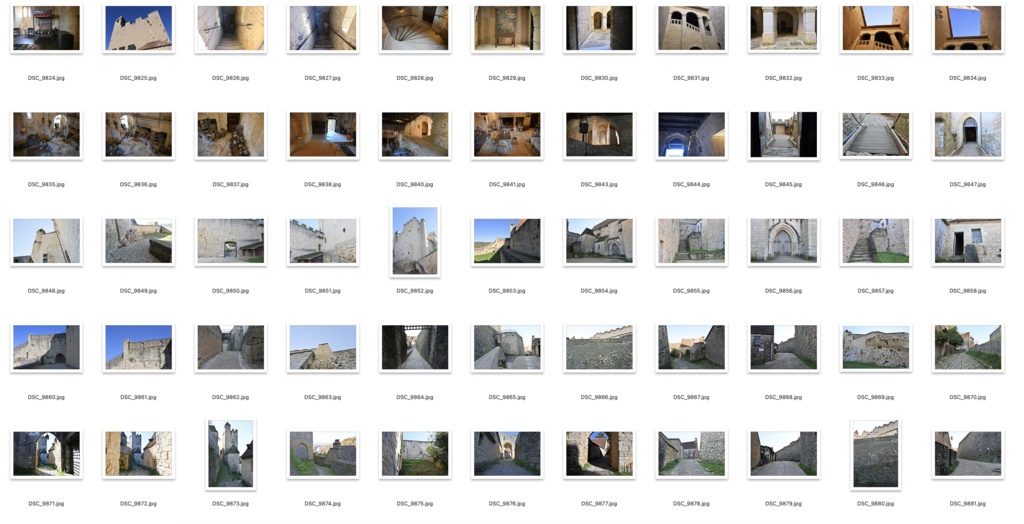This screenshot has height=524, width=1024.
Task: Select the image preview of DSC_9851.jpg
Action: [x=323, y=241]
